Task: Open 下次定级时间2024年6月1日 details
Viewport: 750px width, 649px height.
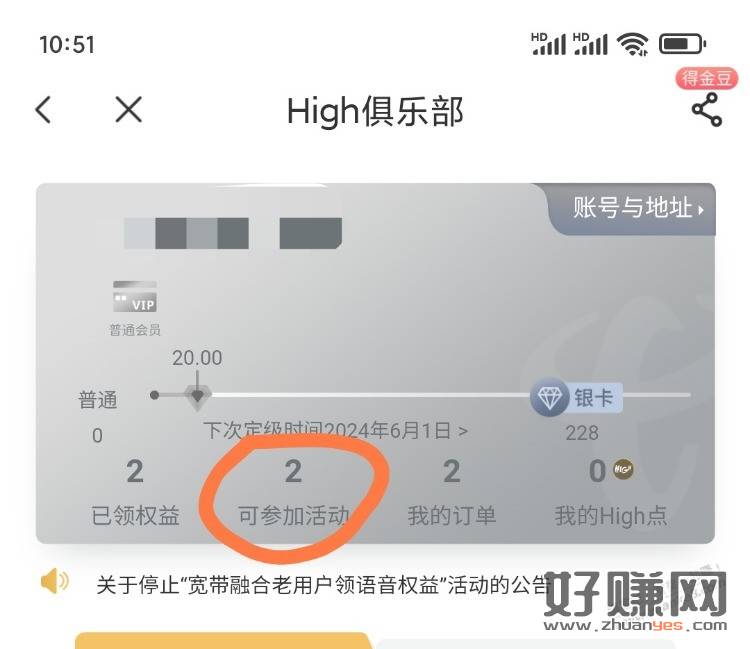Action: (x=335, y=430)
